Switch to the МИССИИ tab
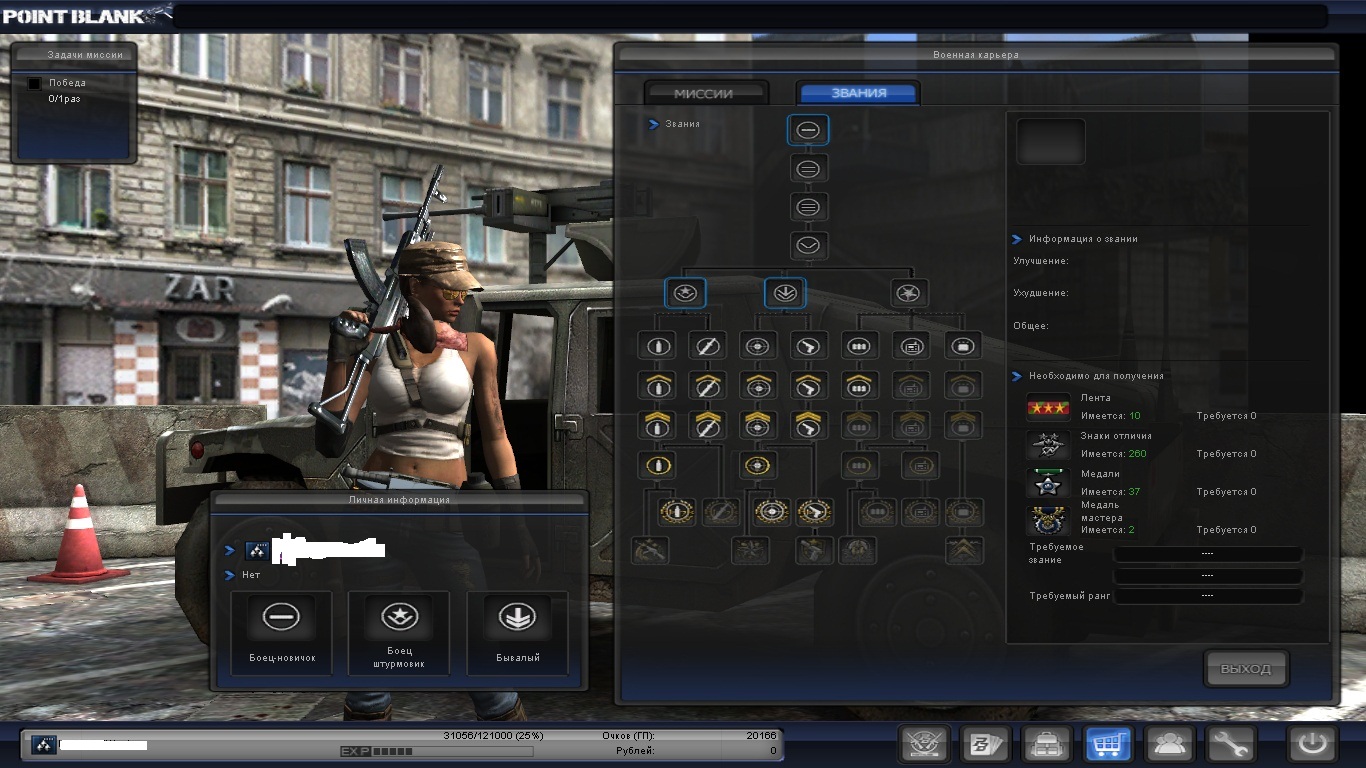Screen dimensions: 1366x768 [704, 93]
